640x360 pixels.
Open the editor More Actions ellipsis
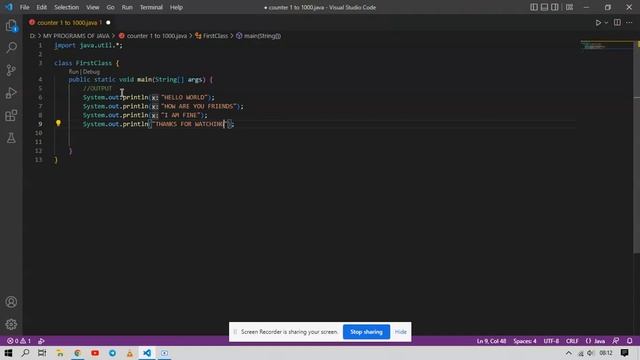[629, 22]
